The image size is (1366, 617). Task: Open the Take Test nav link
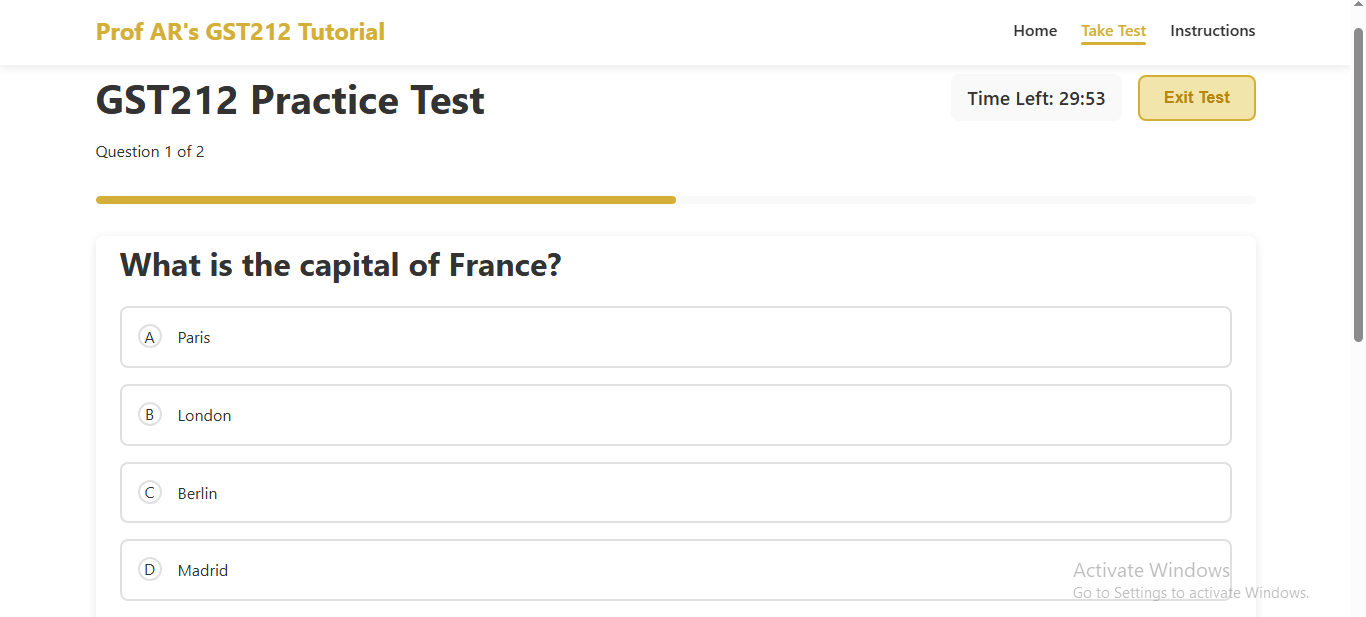pyautogui.click(x=1113, y=31)
